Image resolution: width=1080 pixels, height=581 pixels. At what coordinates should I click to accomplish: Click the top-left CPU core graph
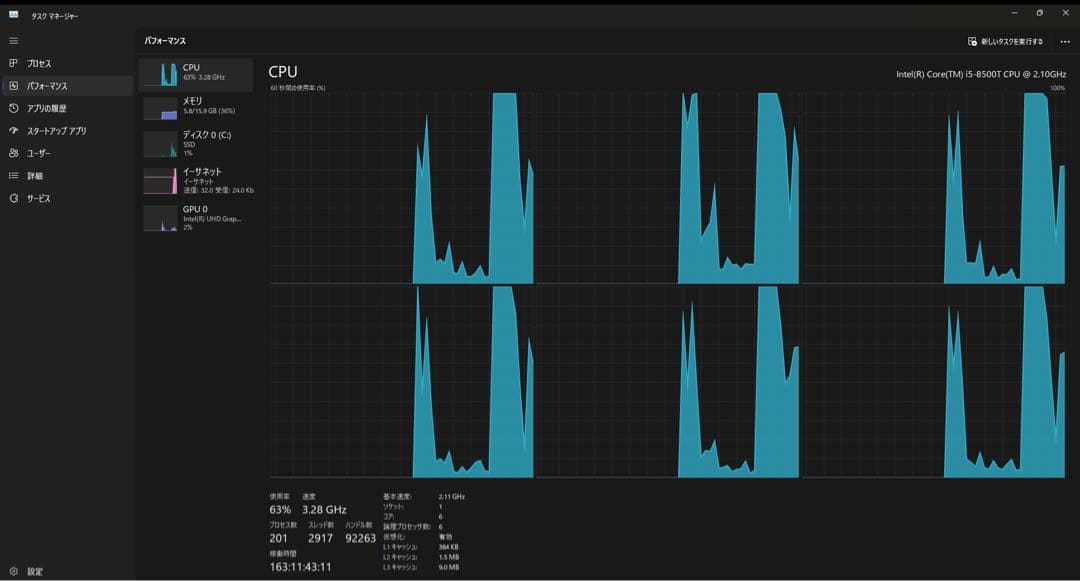click(x=401, y=188)
